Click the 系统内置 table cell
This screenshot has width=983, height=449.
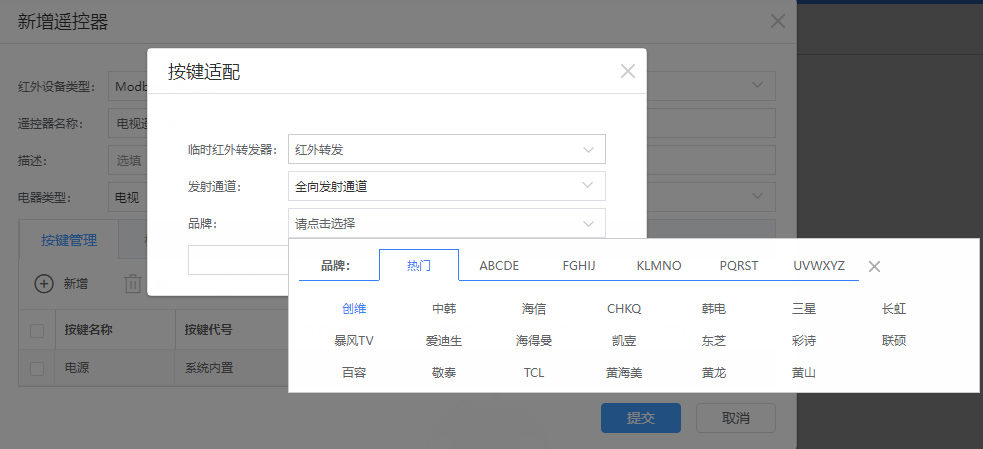click(209, 368)
